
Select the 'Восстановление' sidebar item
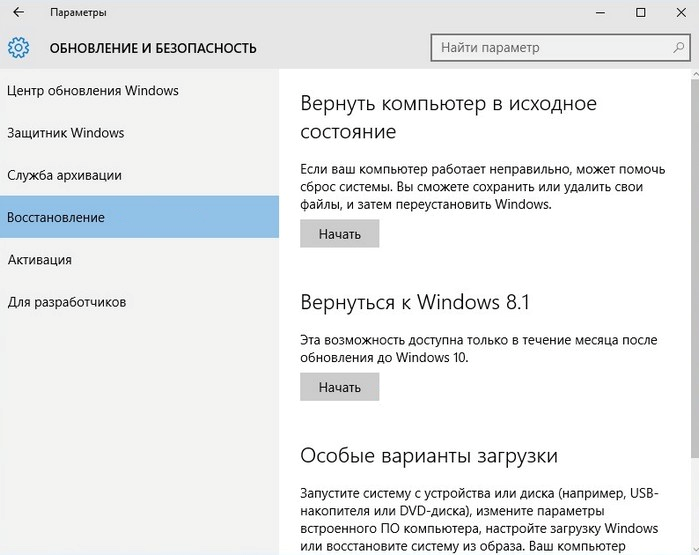(56, 217)
